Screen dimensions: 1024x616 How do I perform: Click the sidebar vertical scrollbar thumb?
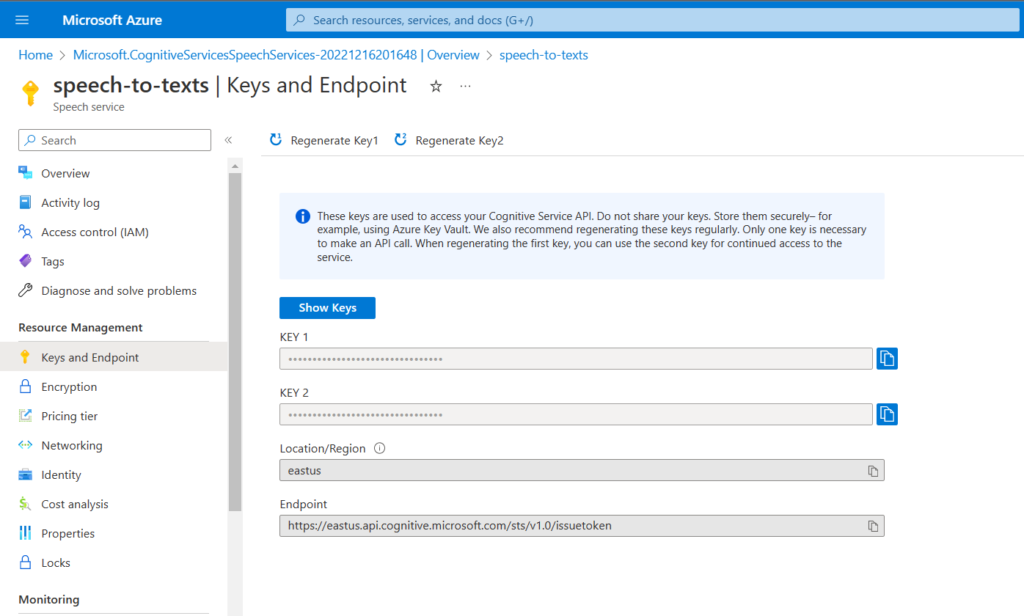coord(235,342)
